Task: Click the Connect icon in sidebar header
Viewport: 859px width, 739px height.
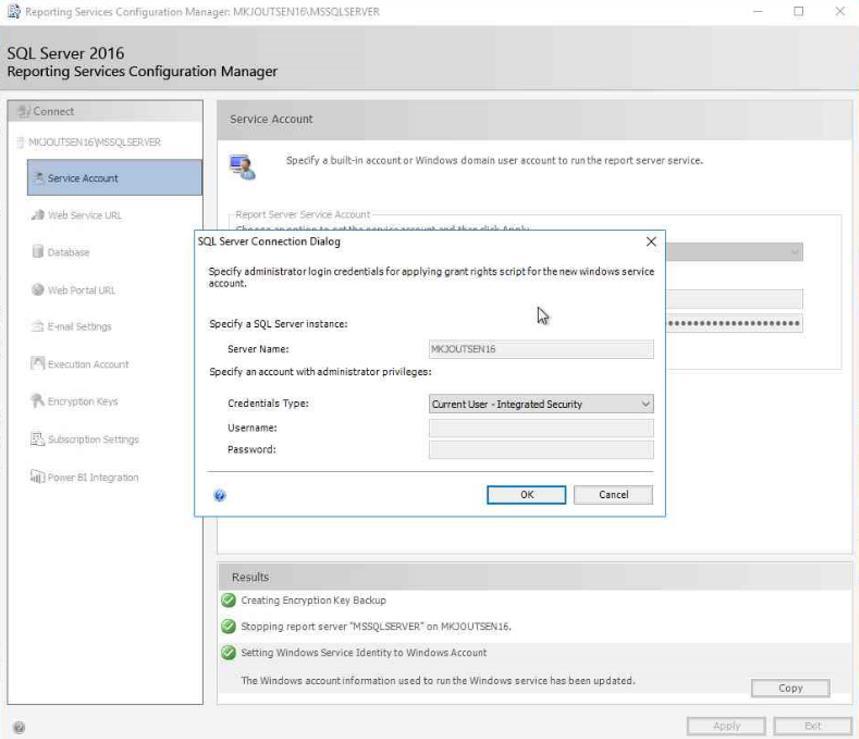Action: coord(24,111)
